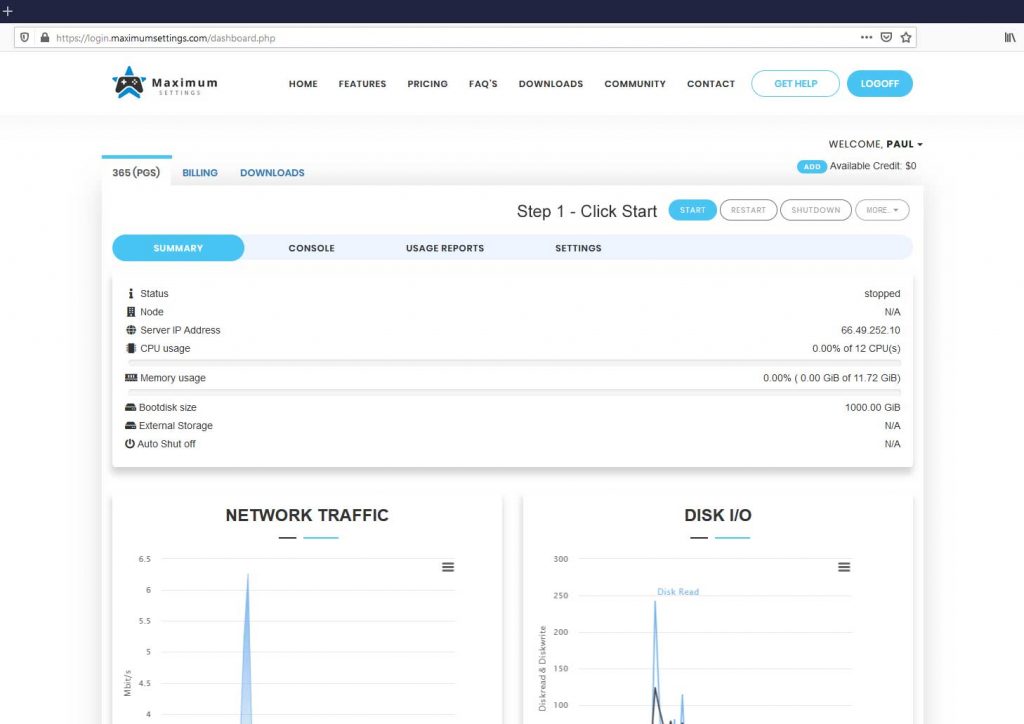Click the Available Credit: $0 text
This screenshot has width=1024, height=724.
pyautogui.click(x=872, y=166)
